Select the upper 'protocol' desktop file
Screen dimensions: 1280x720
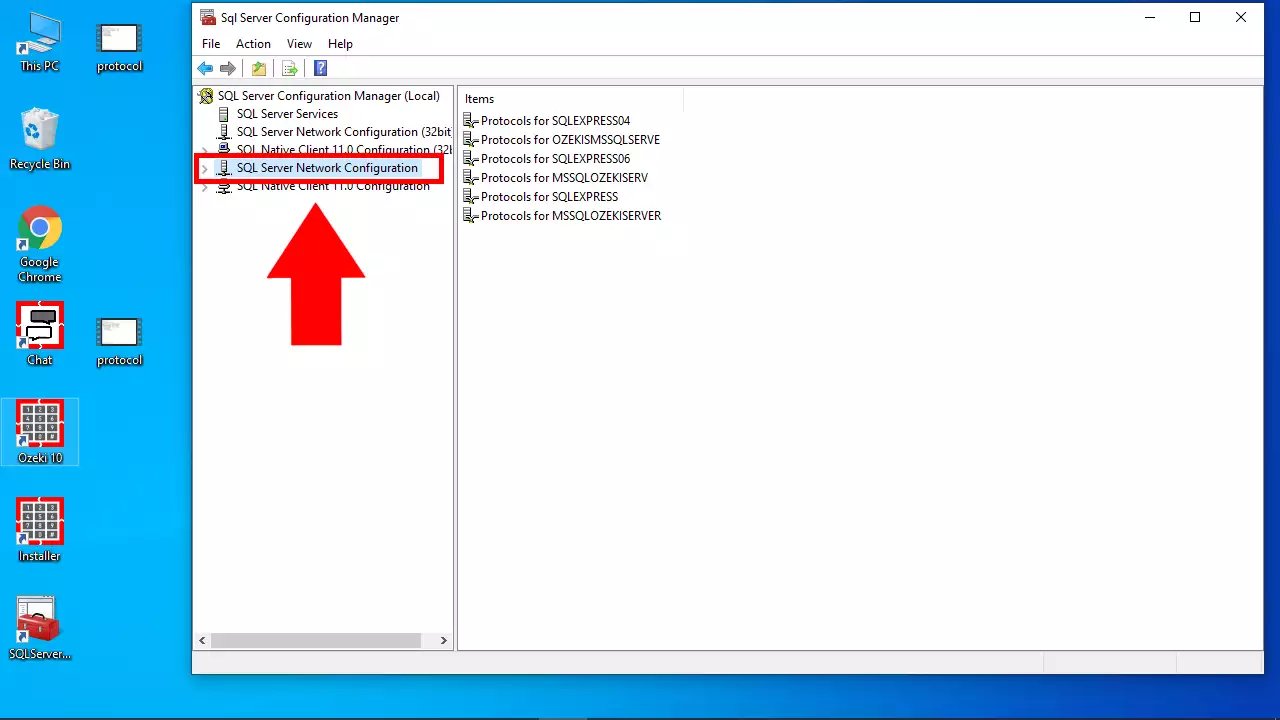click(119, 48)
